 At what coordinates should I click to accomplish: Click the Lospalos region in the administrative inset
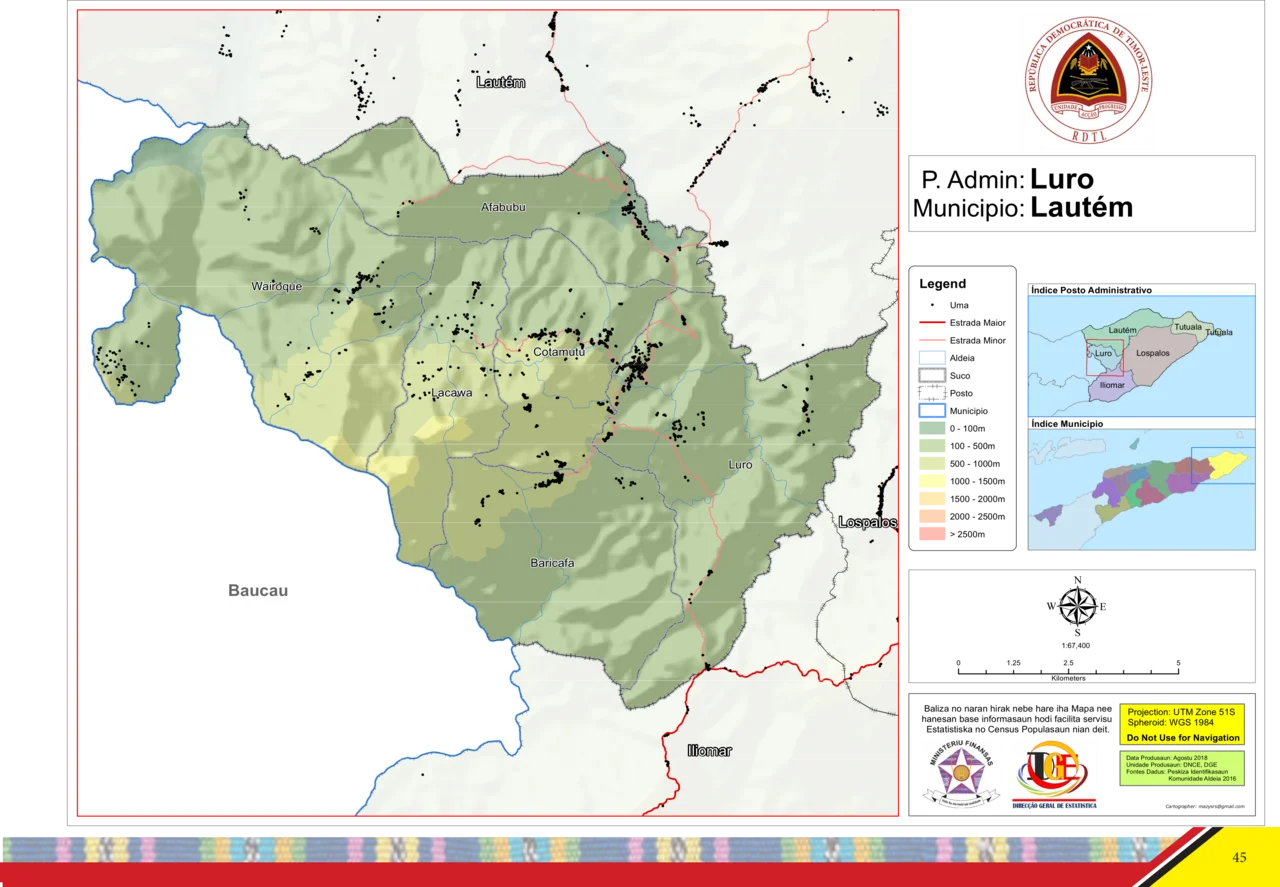point(1153,353)
